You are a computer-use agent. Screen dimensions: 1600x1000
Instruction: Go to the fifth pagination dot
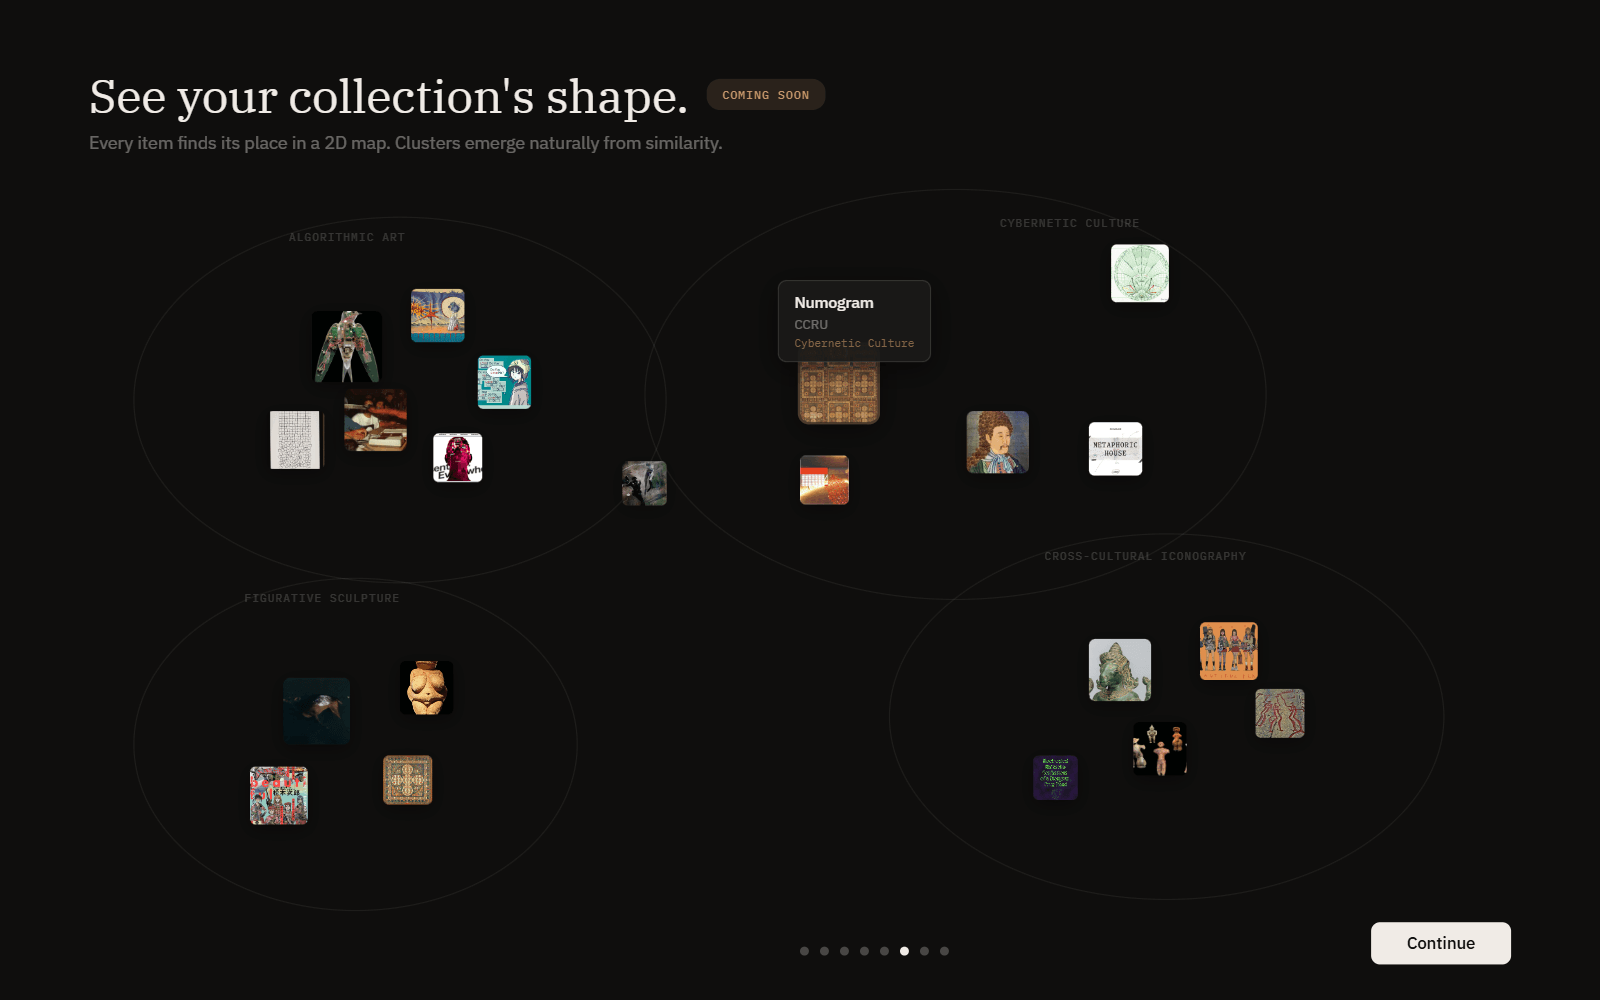click(884, 951)
